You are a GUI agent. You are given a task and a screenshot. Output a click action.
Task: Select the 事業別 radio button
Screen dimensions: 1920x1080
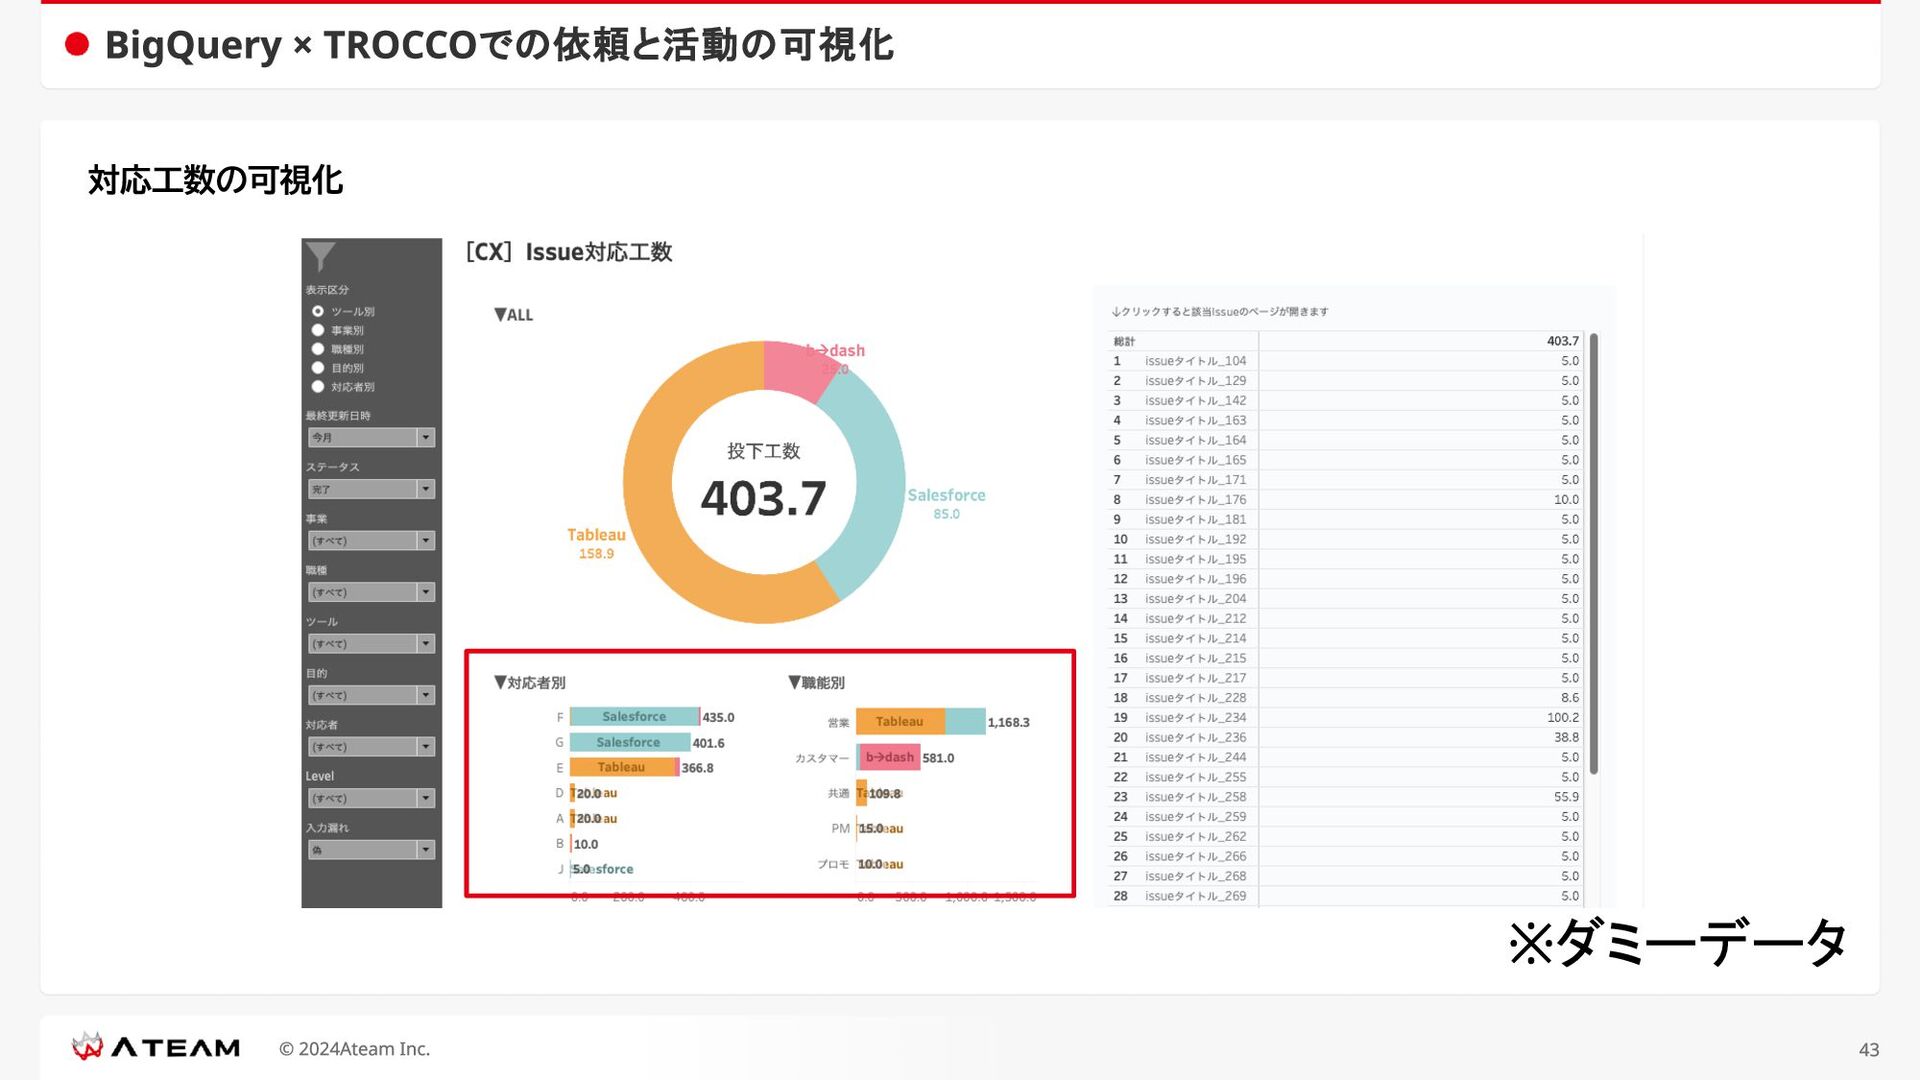click(318, 330)
